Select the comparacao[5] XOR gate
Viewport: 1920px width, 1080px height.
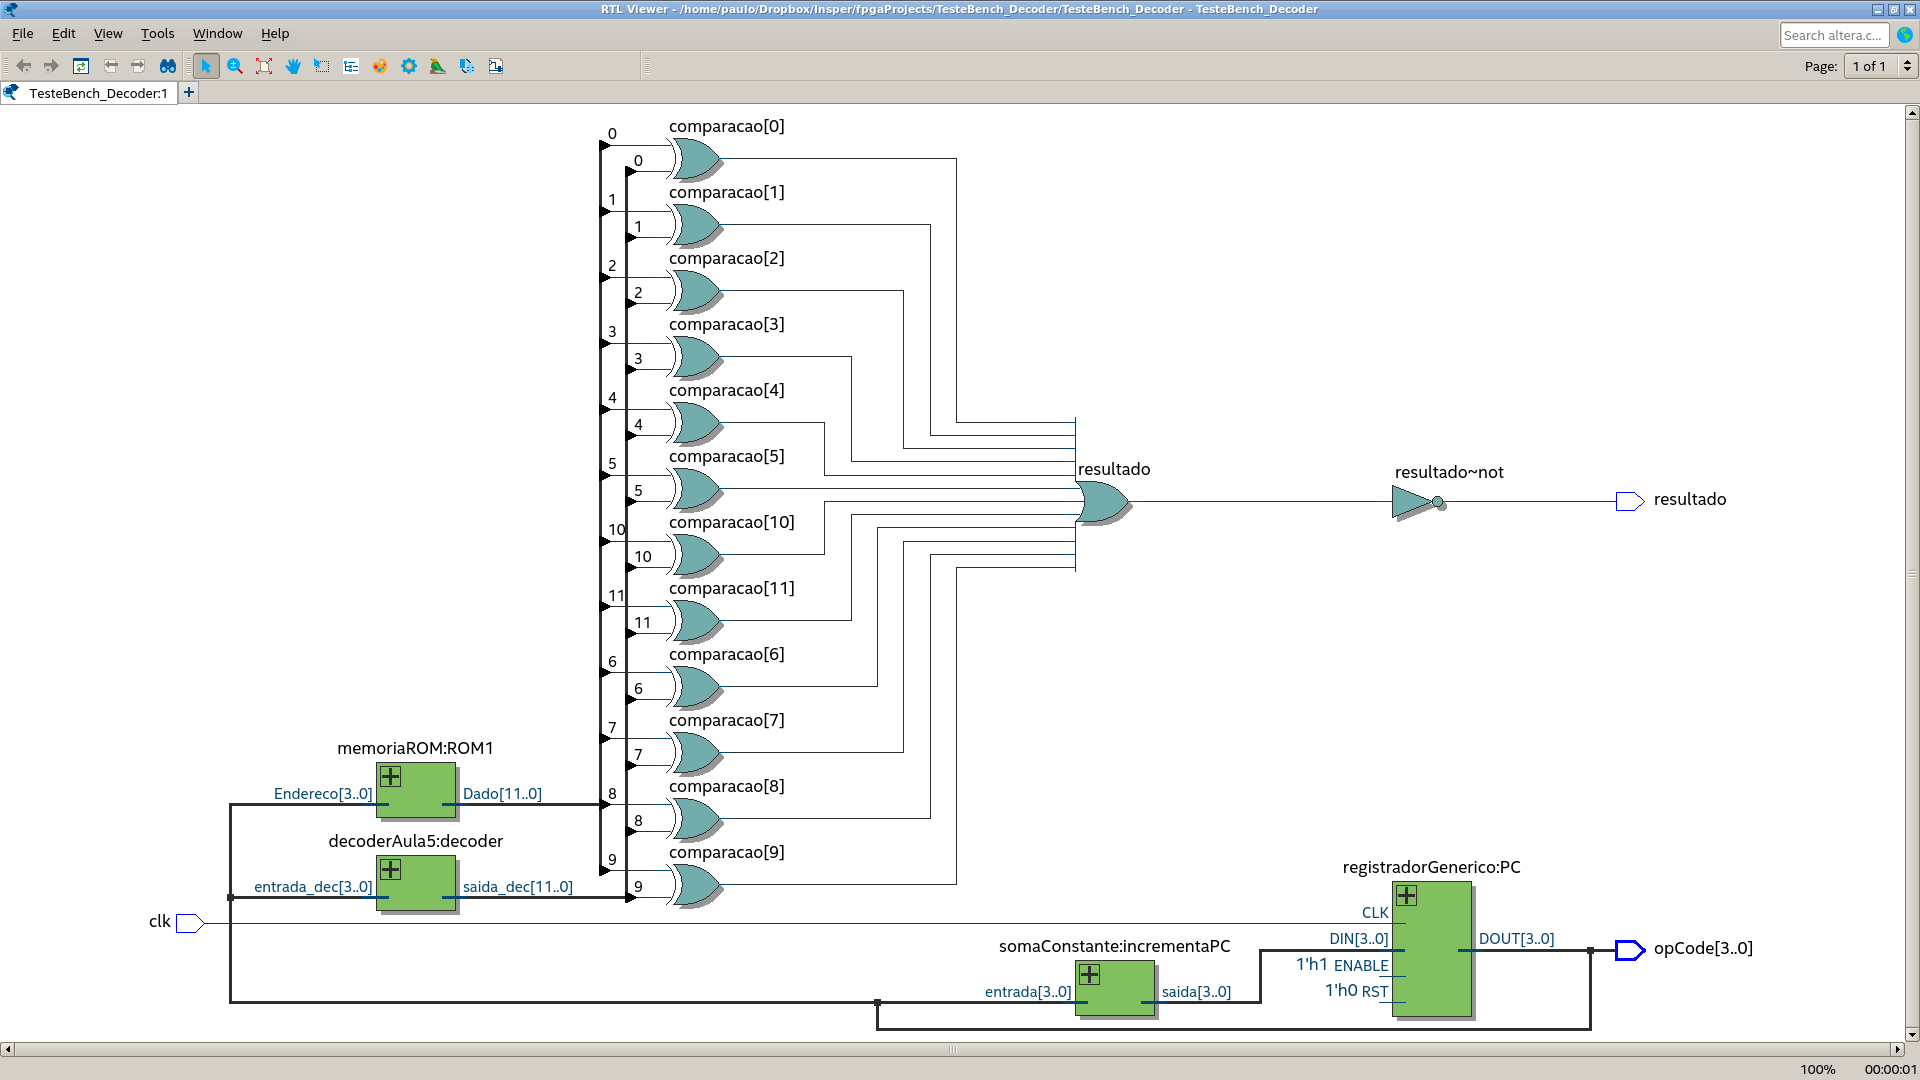(x=697, y=489)
